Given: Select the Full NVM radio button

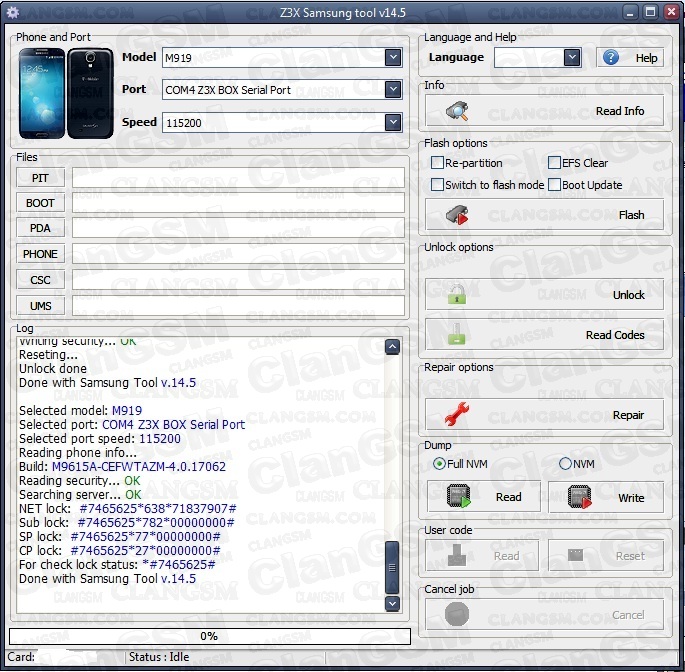Looking at the screenshot, I should [439, 464].
